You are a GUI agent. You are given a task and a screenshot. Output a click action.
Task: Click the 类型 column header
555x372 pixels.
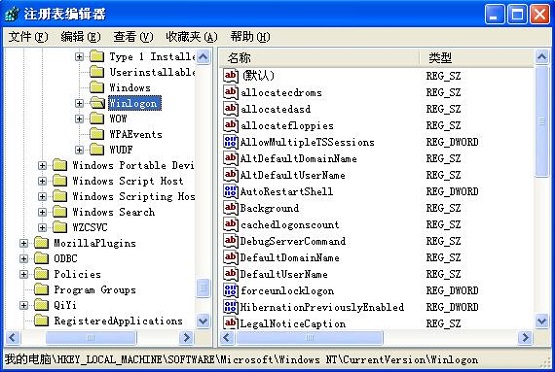pos(476,58)
